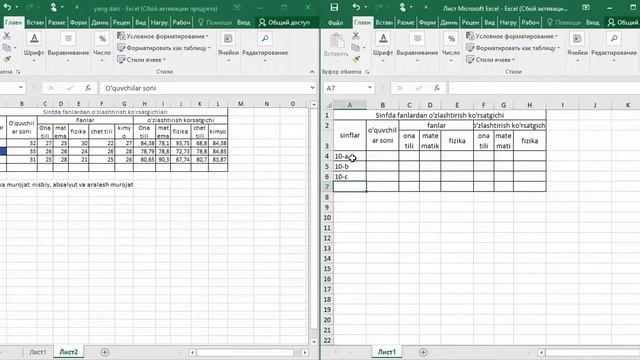Activate Format Painter in left window
The height and width of the screenshot is (360, 640).
point(7,60)
